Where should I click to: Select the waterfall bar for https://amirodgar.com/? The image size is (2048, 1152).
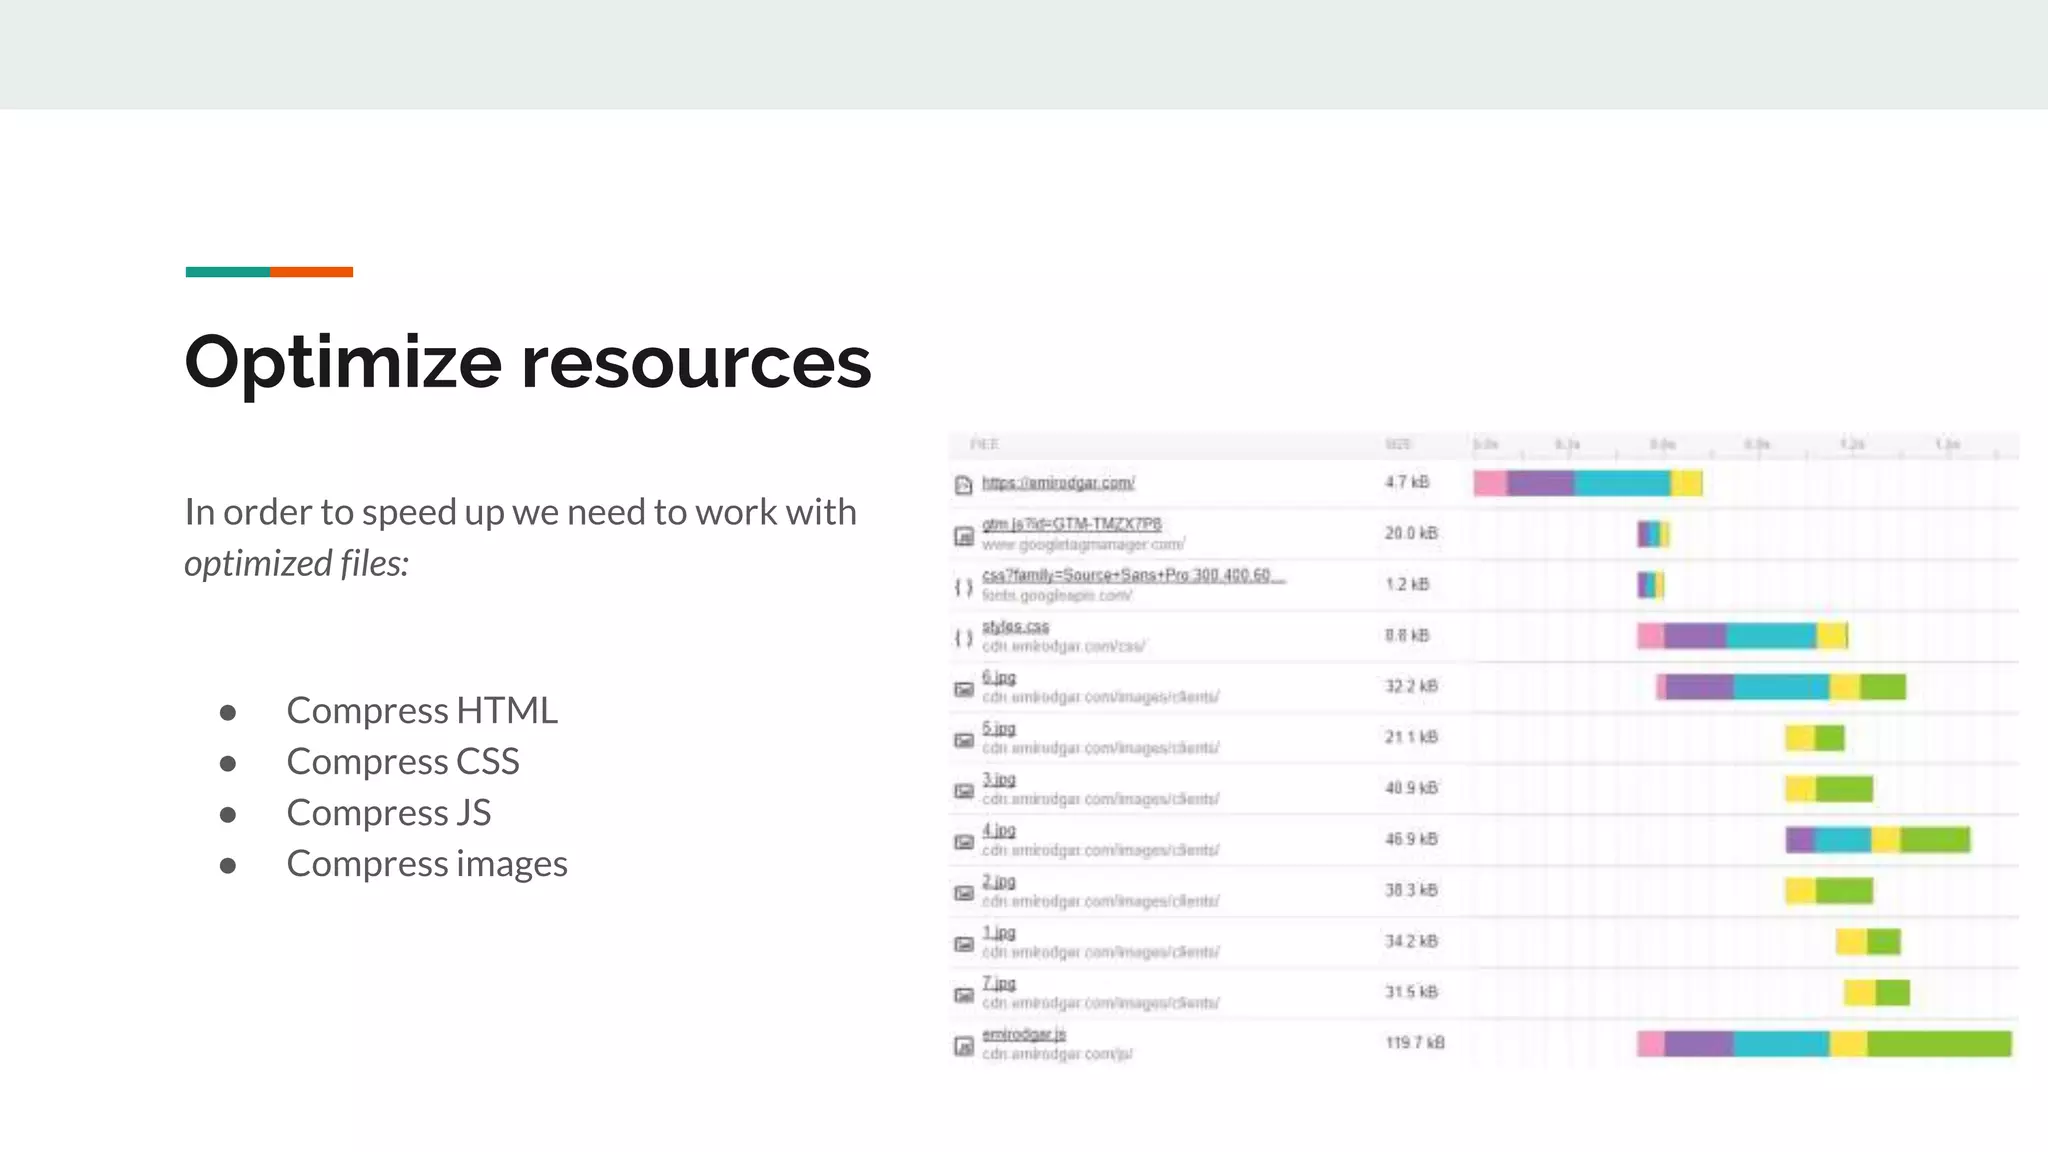point(1588,484)
